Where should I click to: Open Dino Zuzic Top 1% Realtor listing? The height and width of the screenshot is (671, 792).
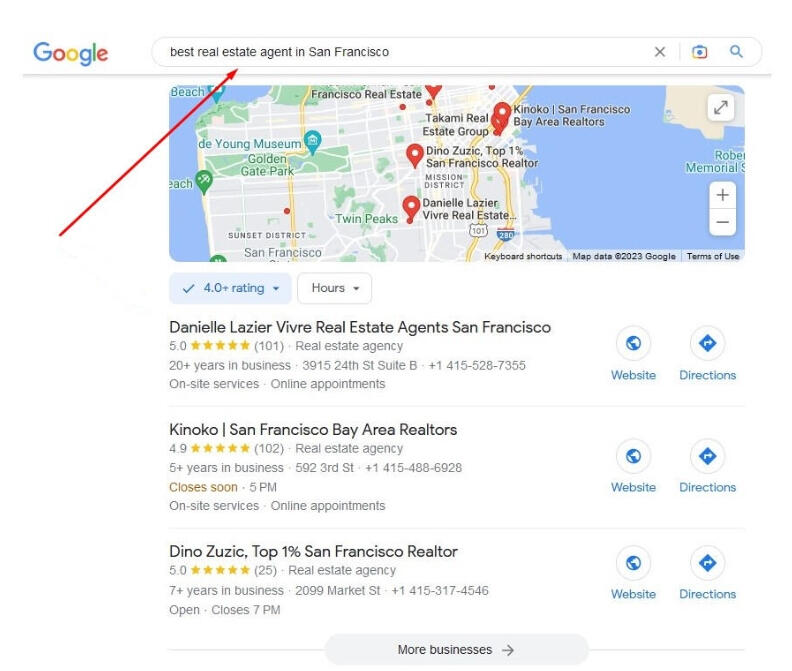click(x=313, y=551)
